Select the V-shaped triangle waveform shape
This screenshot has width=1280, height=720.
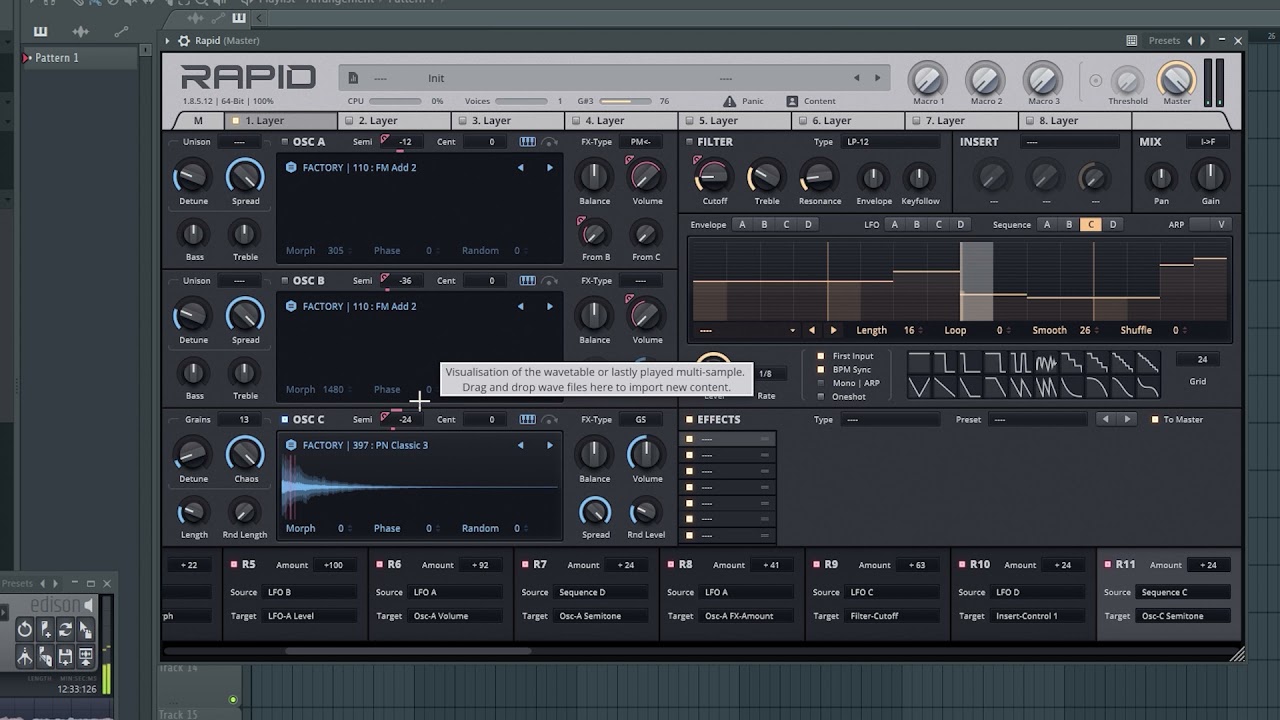918,387
